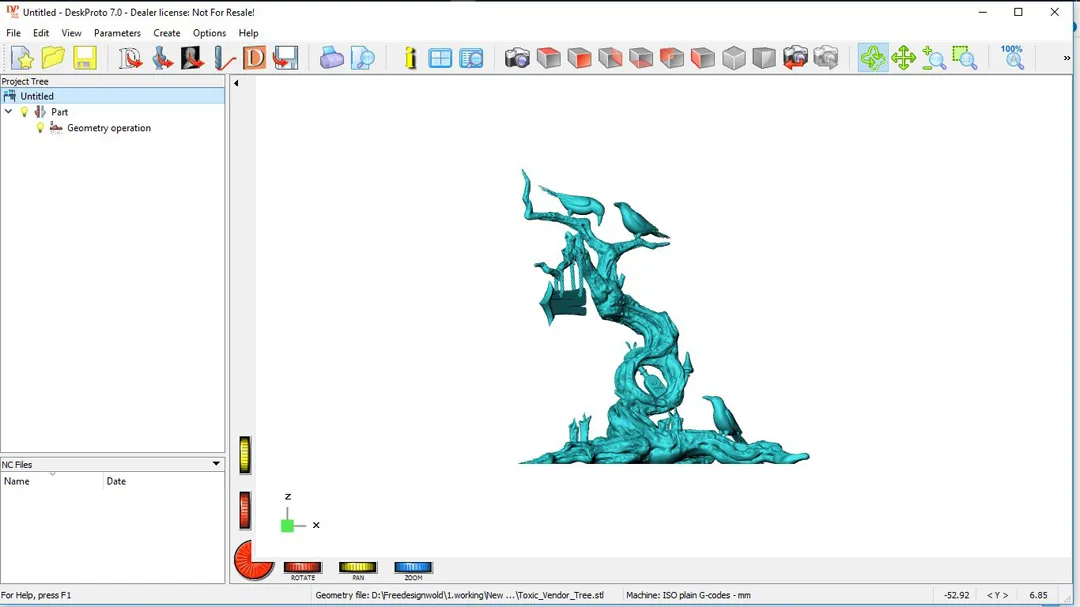1080x607 pixels.
Task: Select the Rotate mouse mode icon
Action: pyautogui.click(x=872, y=58)
